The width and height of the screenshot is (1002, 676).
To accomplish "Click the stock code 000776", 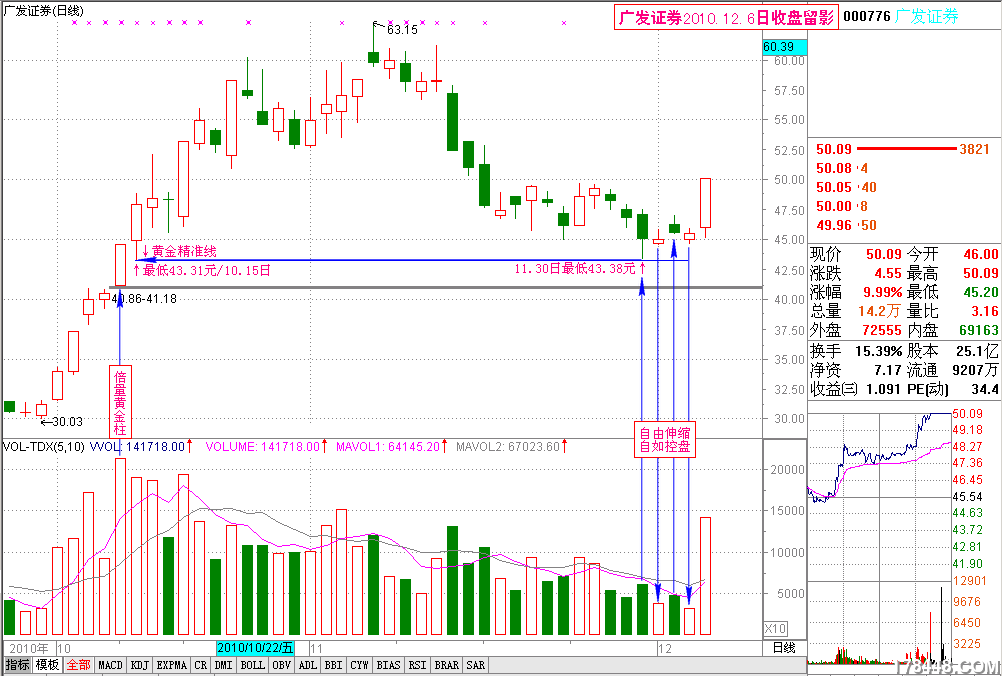I will [x=867, y=17].
